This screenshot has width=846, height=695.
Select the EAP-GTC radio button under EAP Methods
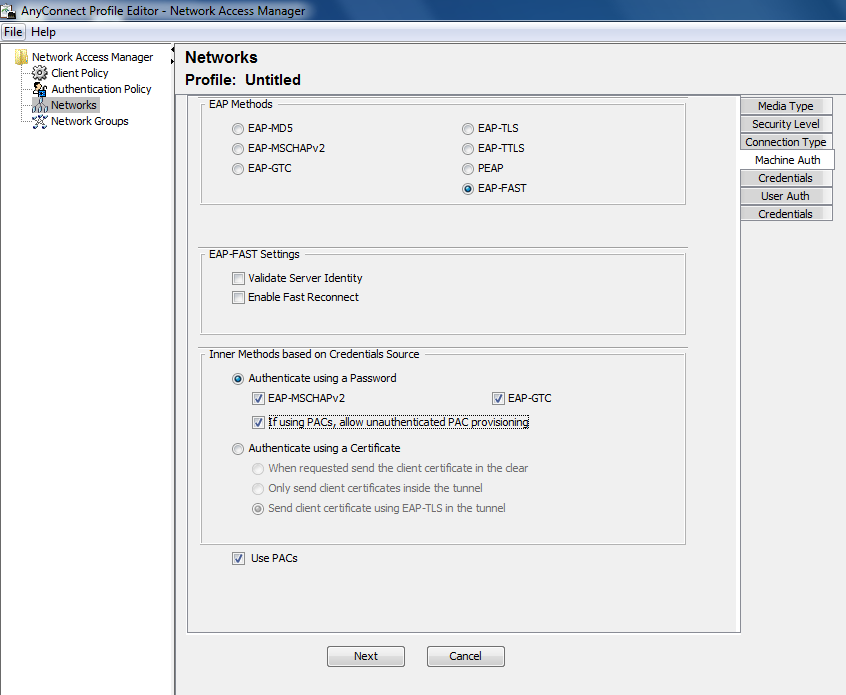click(237, 169)
